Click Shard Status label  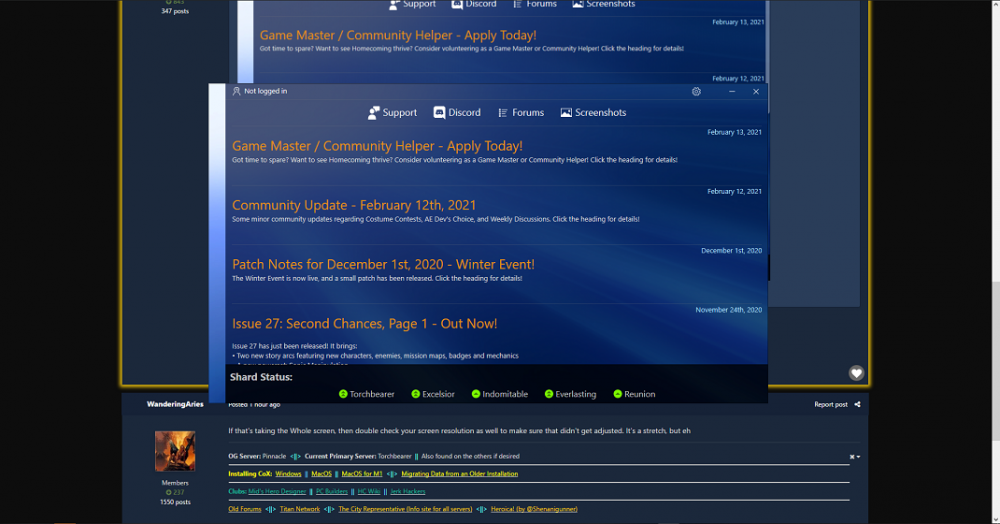click(261, 377)
